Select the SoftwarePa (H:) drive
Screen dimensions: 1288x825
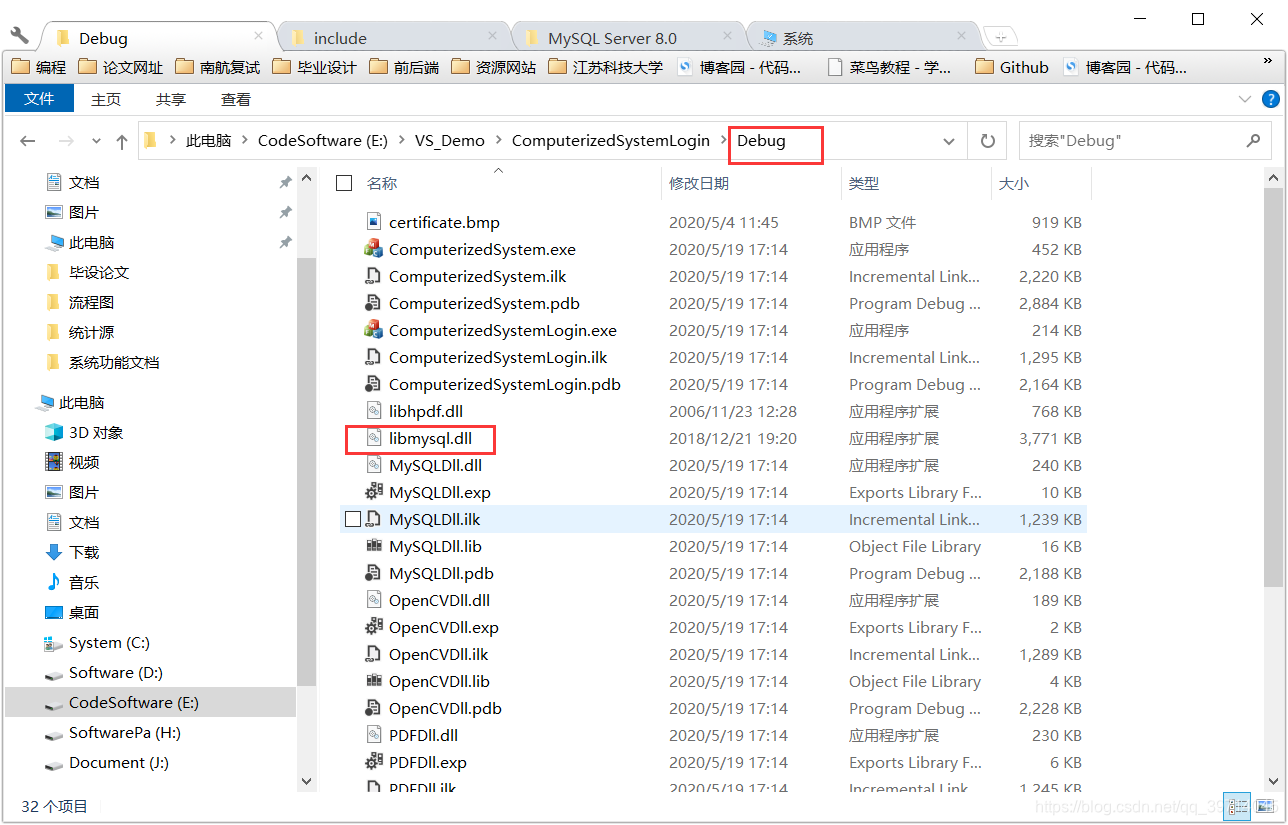(112, 732)
